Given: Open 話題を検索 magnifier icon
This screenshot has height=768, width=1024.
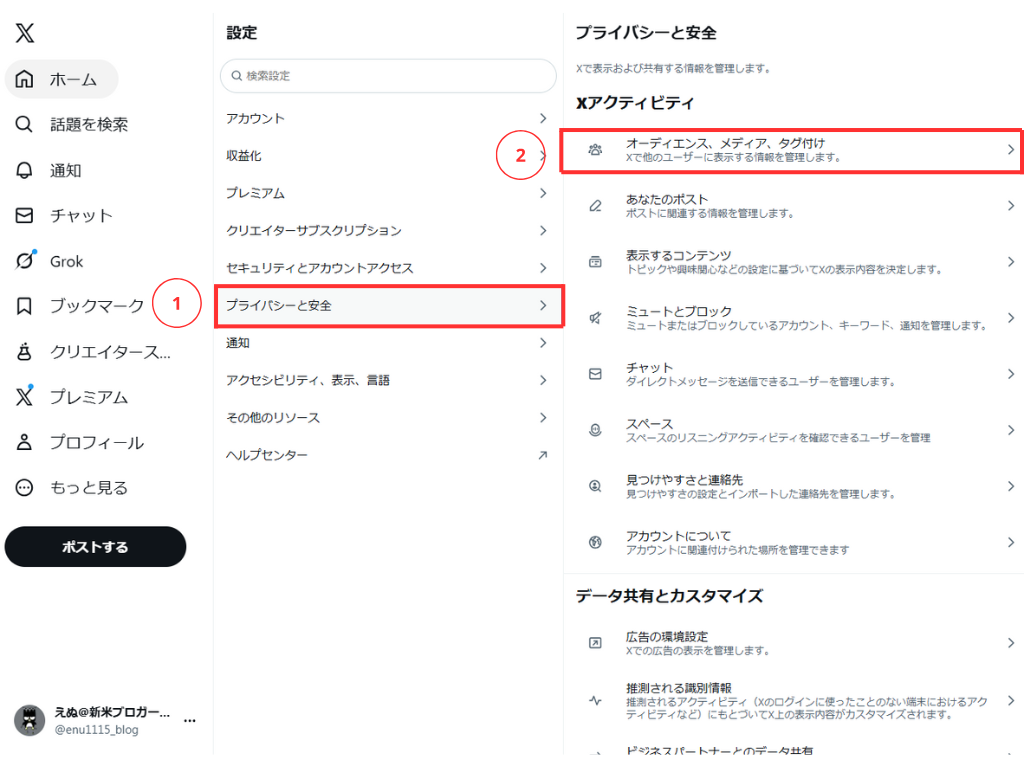Looking at the screenshot, I should click(25, 124).
